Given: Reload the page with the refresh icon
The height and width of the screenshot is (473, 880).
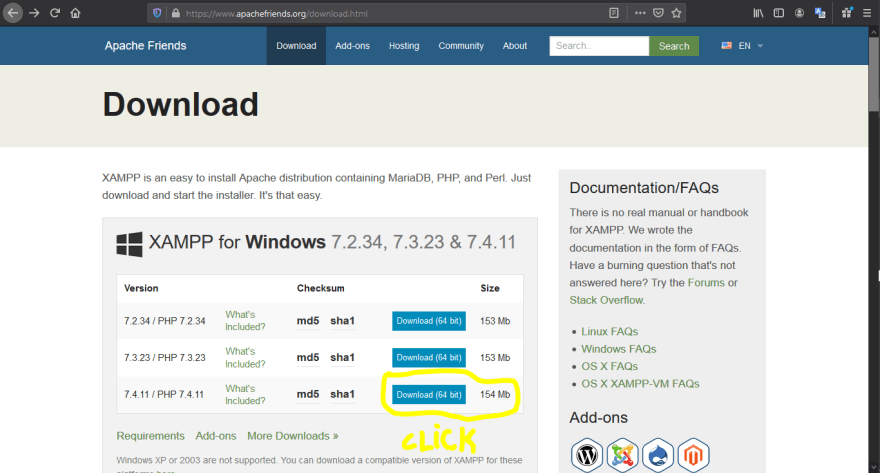Looking at the screenshot, I should click(55, 13).
